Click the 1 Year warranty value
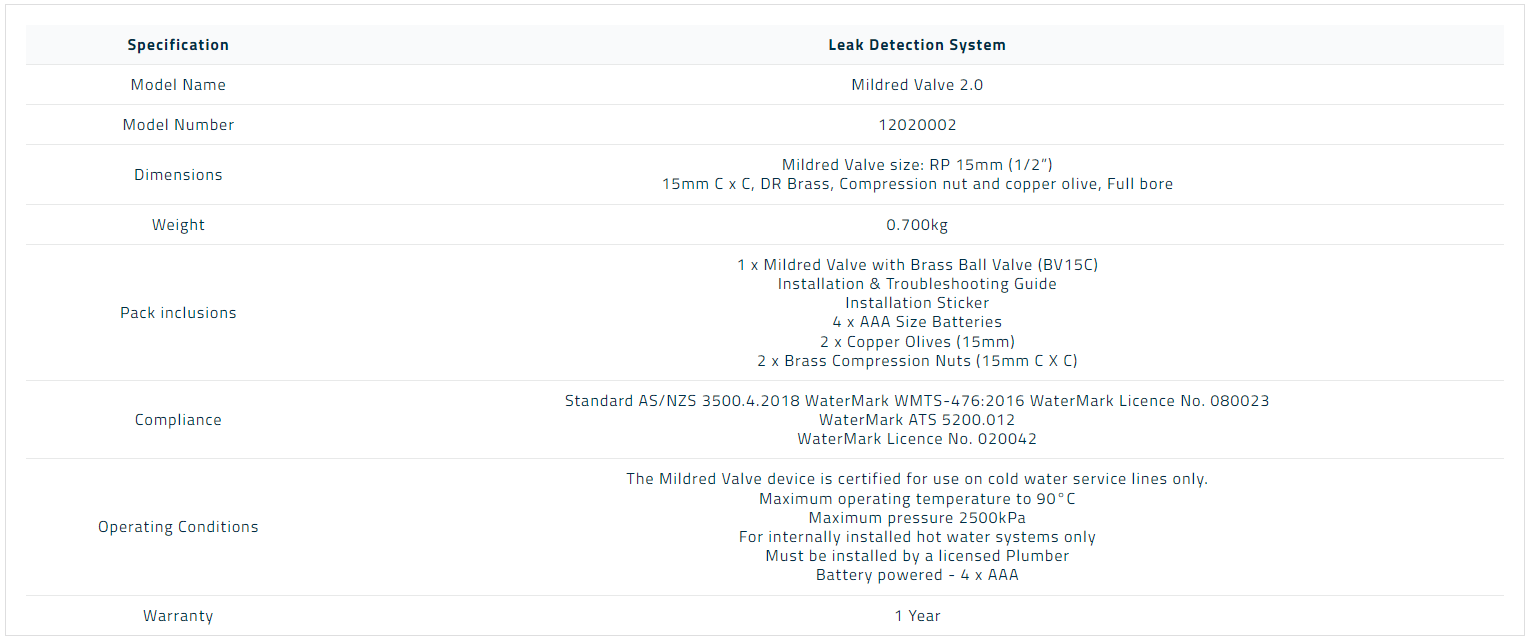 917,616
